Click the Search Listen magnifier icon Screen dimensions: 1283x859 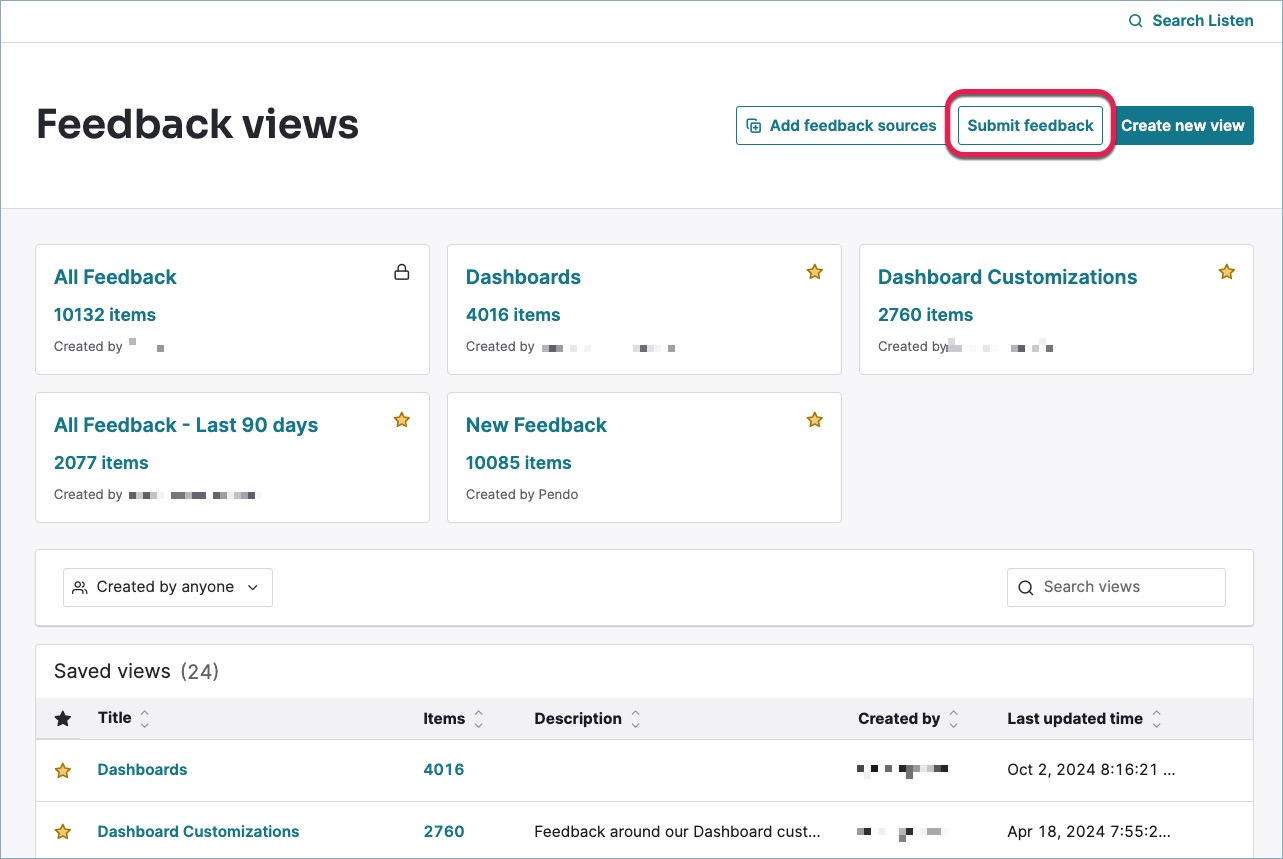tap(1135, 21)
